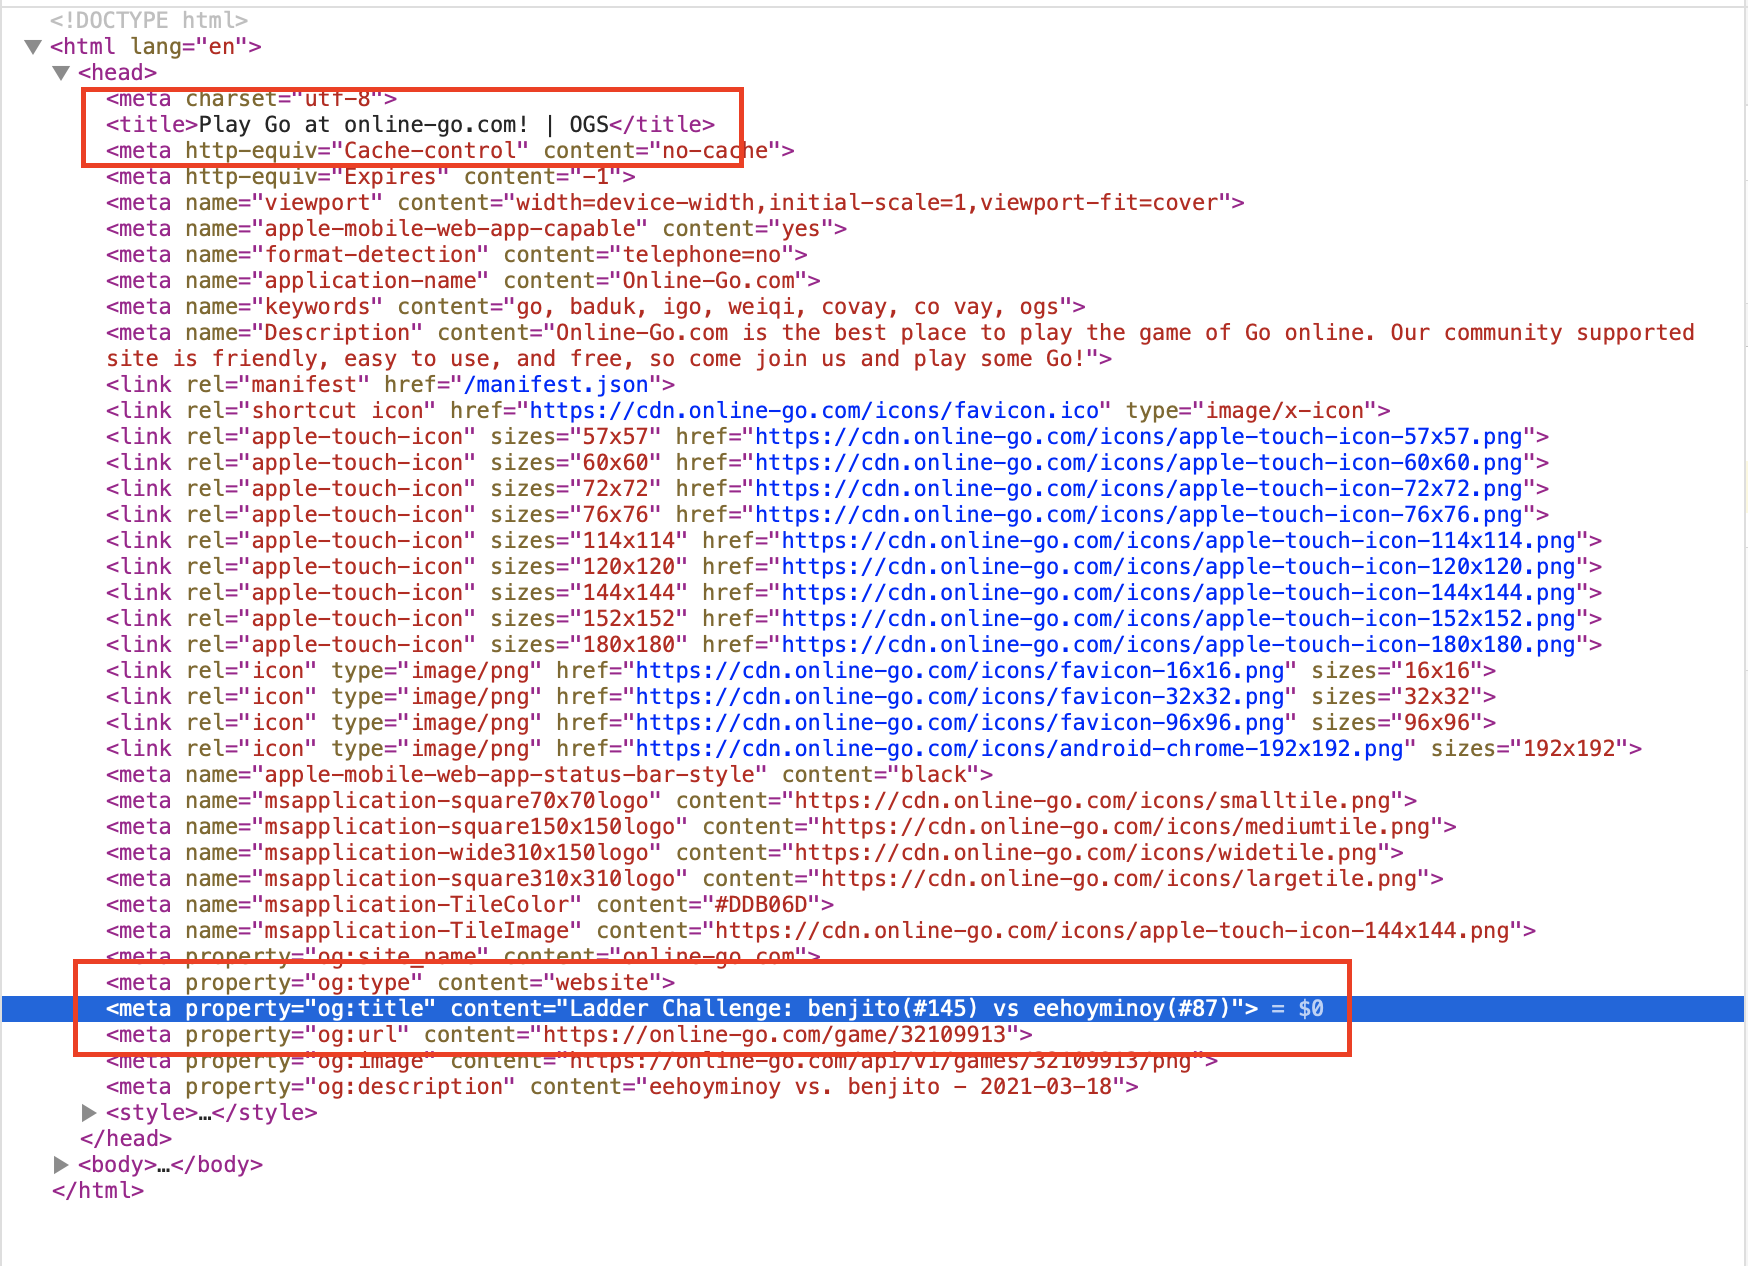Open apple-touch-icon-72x72.png link
Viewport: 1748px width, 1266px height.
point(1138,489)
